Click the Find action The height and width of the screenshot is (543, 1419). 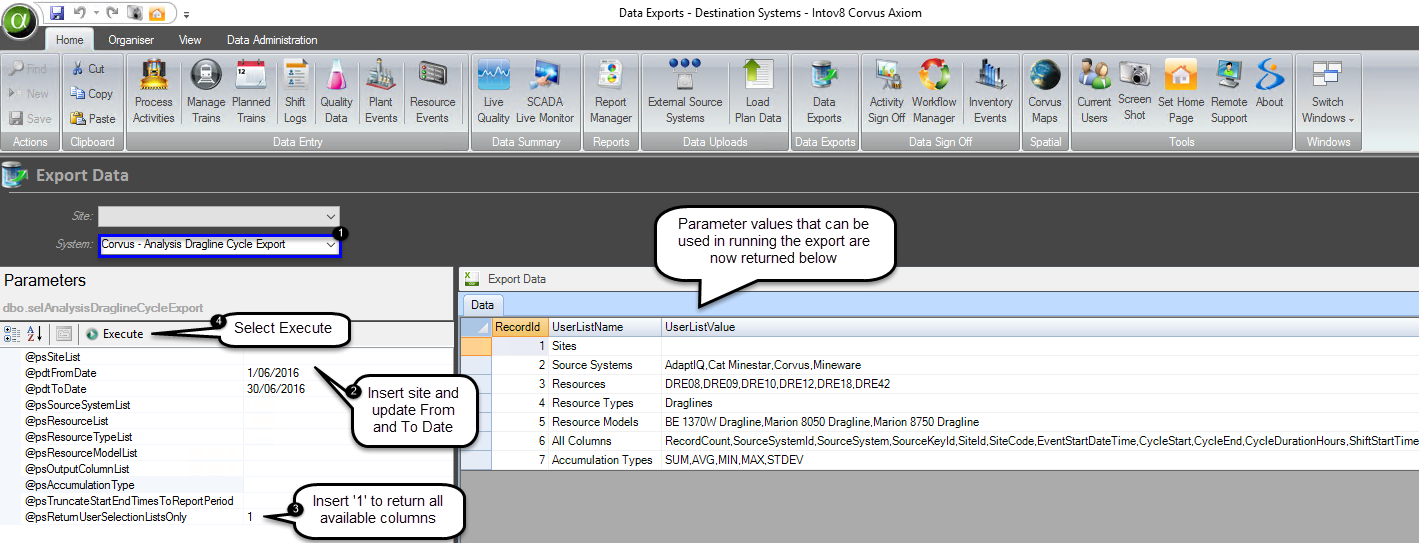tap(29, 69)
